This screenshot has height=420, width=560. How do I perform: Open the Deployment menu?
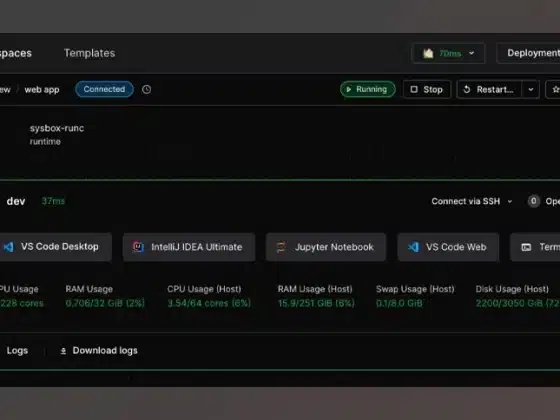point(529,53)
